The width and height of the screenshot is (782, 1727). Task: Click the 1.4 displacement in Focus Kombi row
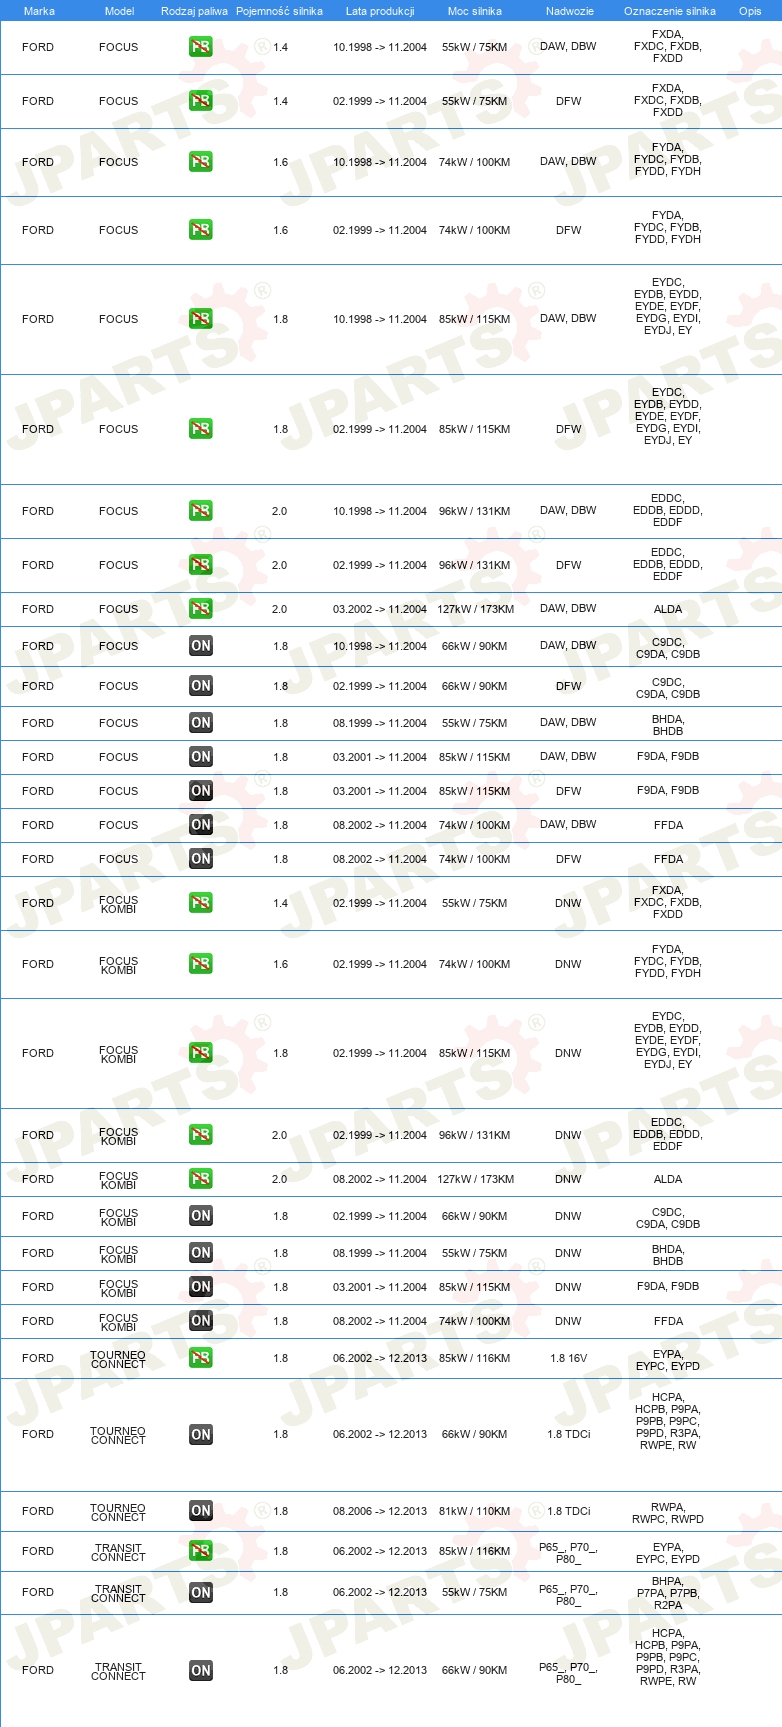(x=280, y=903)
